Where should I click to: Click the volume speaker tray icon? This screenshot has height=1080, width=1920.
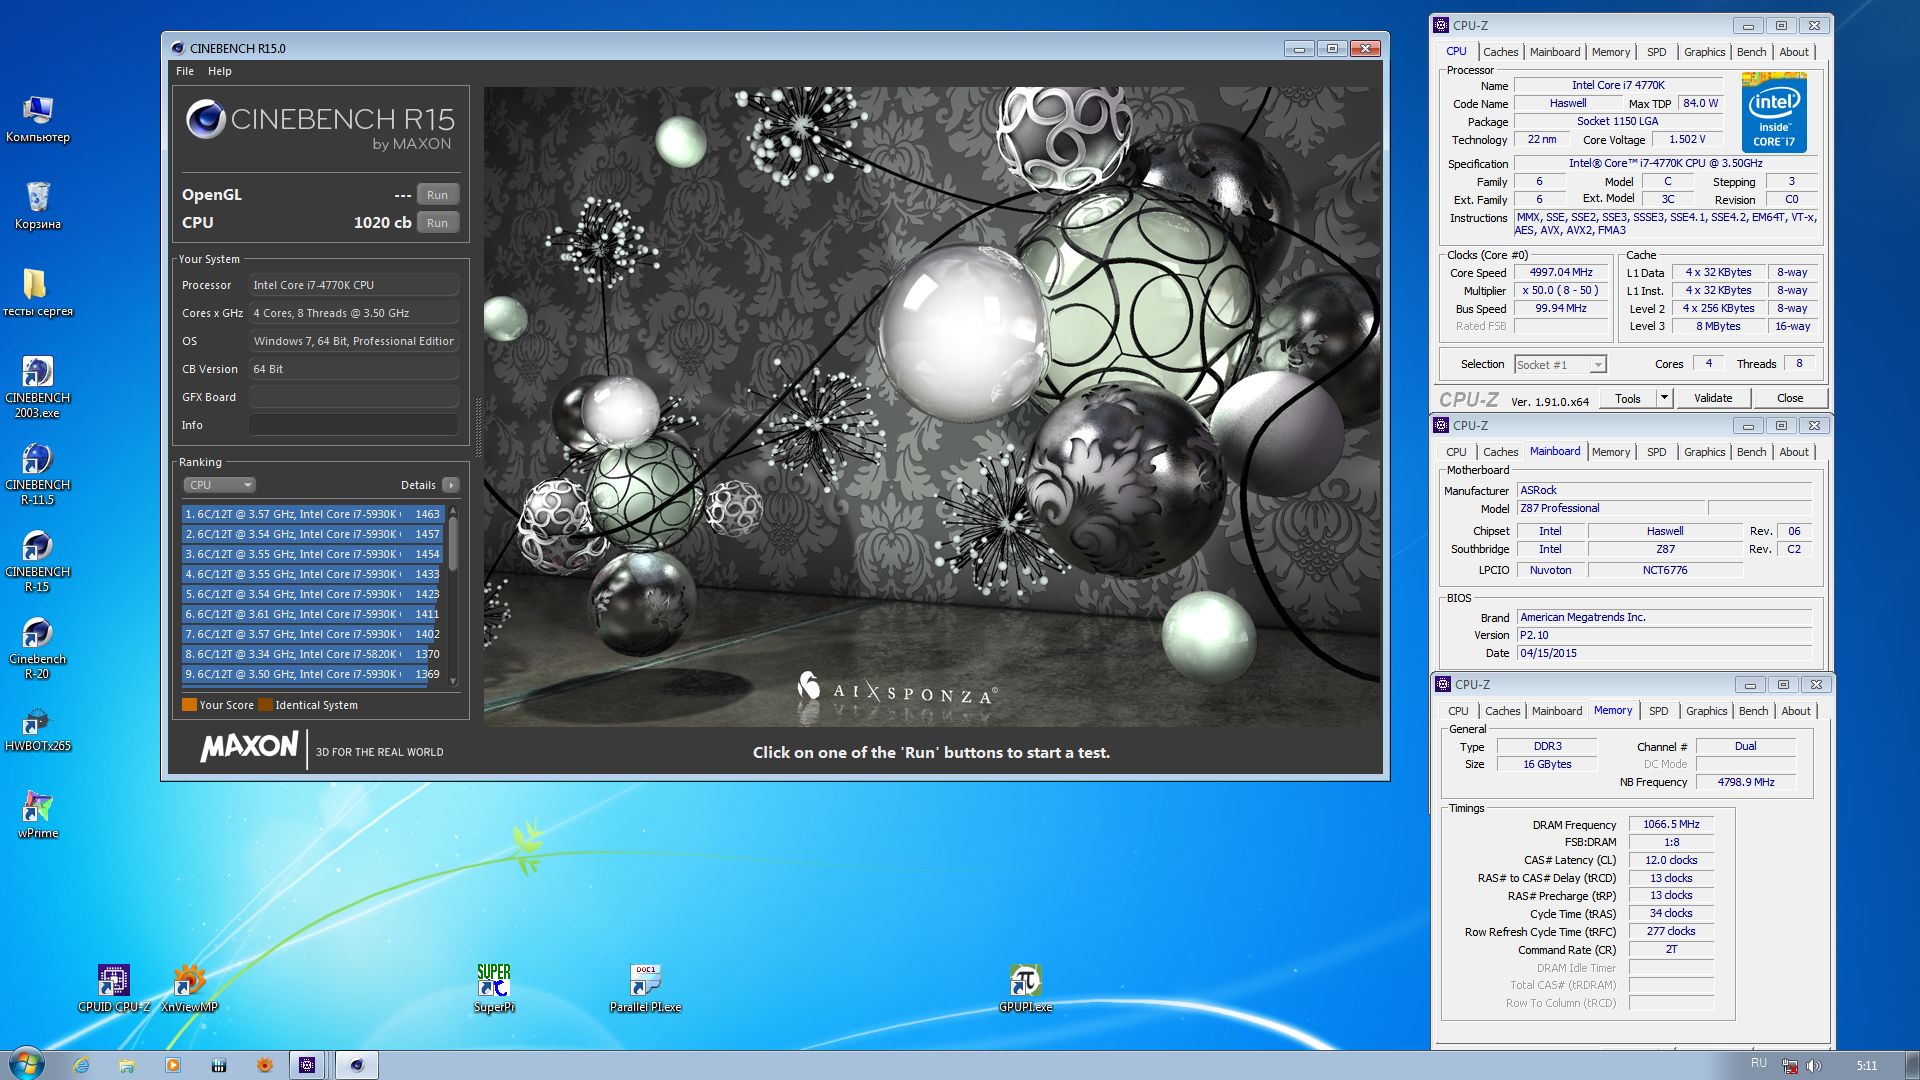pyautogui.click(x=1814, y=1065)
